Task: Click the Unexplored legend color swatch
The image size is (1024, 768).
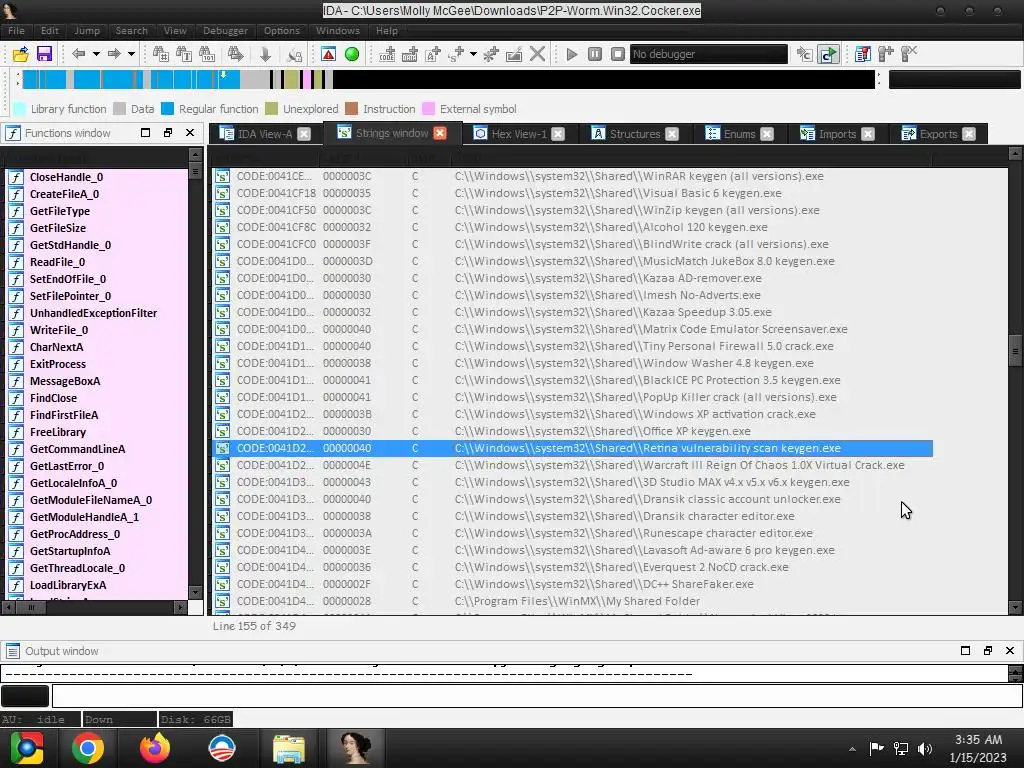Action: [272, 109]
